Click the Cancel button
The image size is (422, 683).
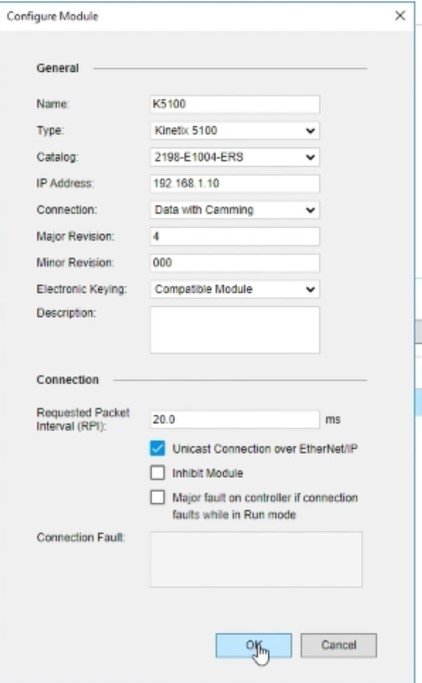pyautogui.click(x=338, y=646)
